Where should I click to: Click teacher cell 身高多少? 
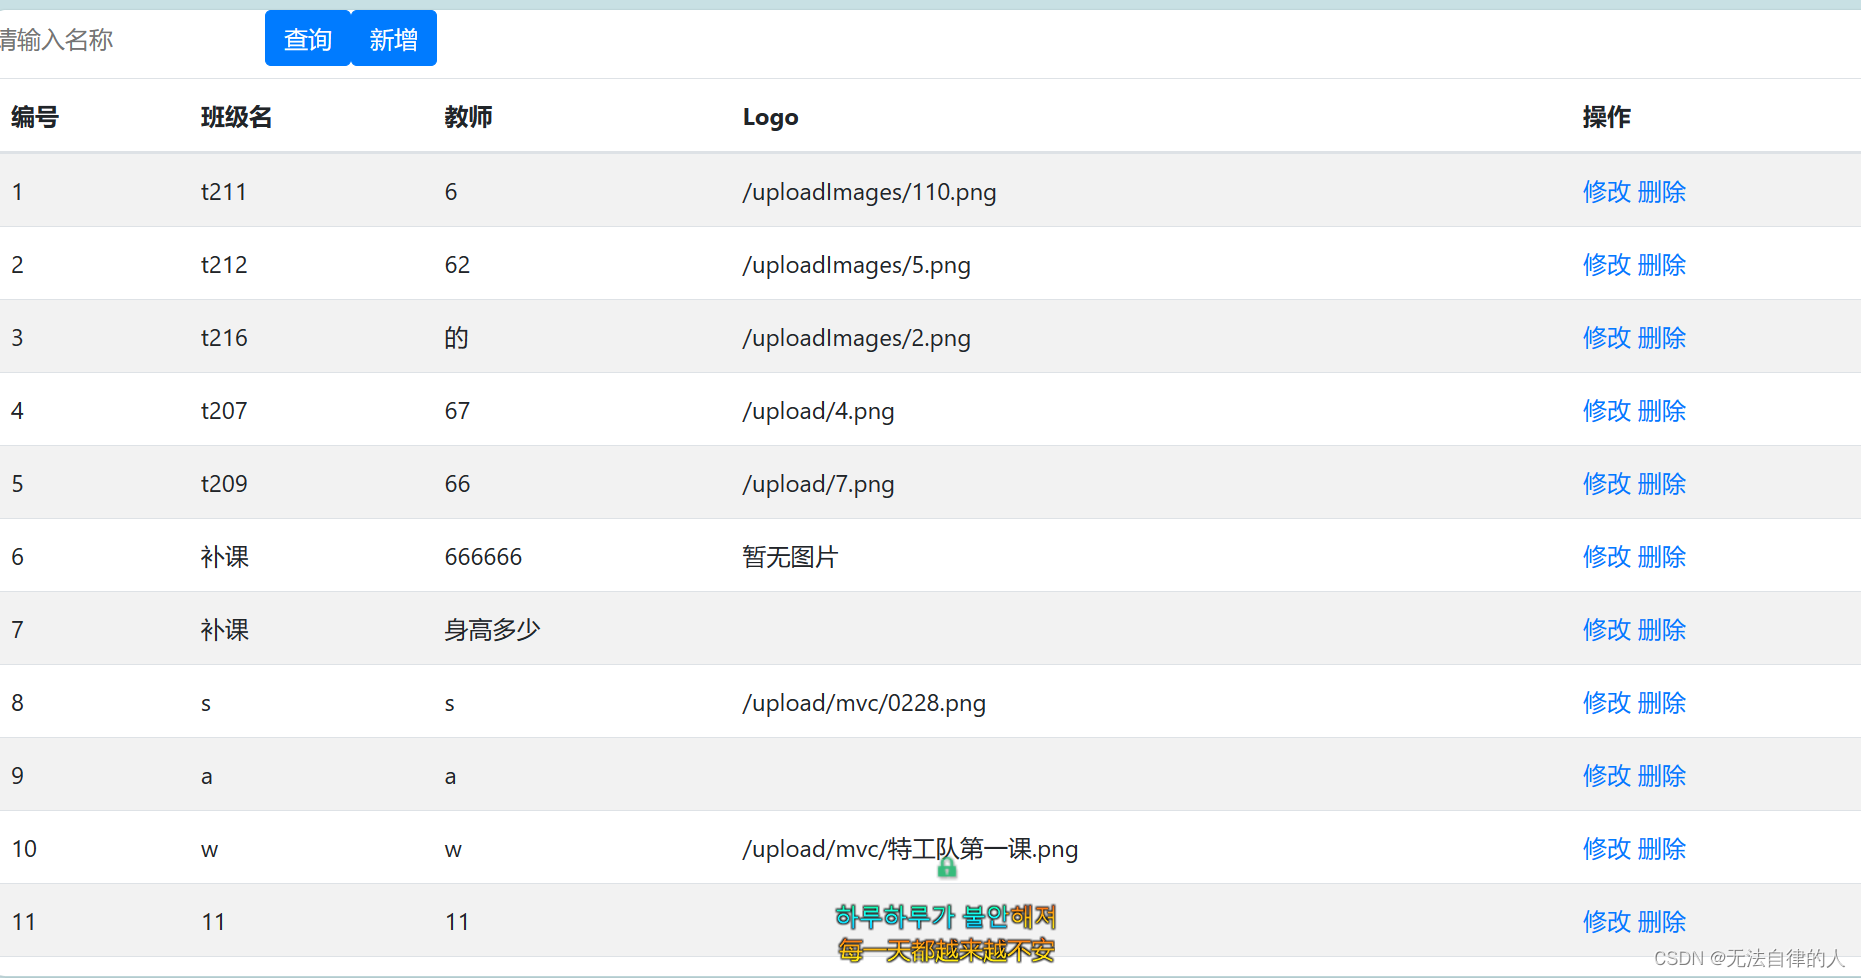[492, 629]
